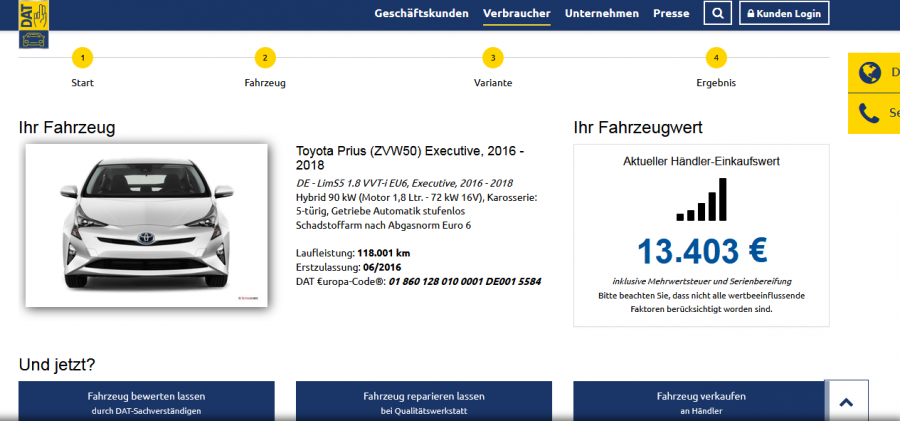The height and width of the screenshot is (421, 900).
Task: Select step 2 Fahrzeug circle
Action: coord(265,58)
